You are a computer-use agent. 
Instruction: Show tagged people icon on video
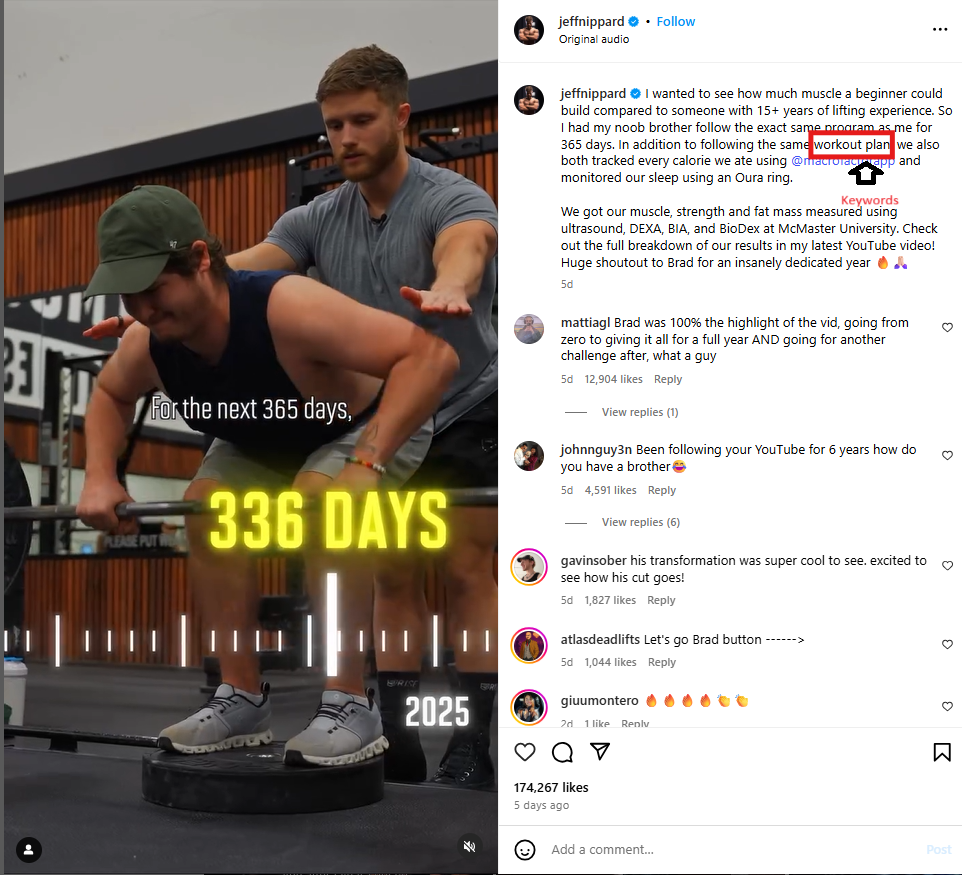tap(29, 850)
